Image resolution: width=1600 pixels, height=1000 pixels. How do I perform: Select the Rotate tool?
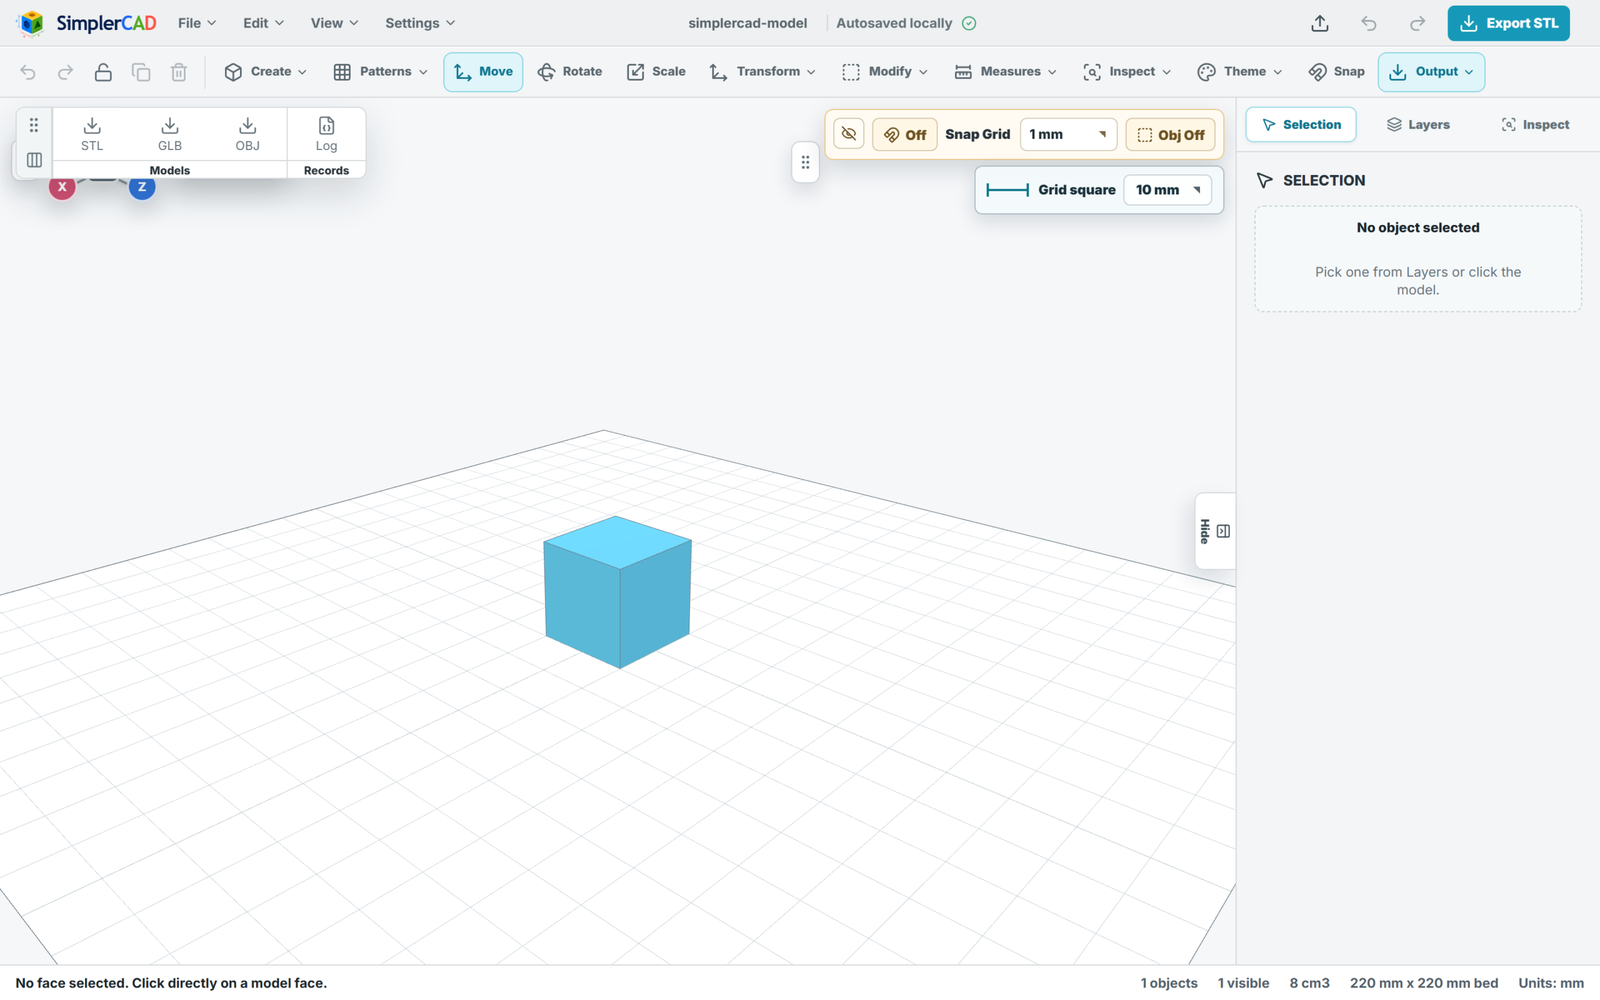click(x=570, y=72)
